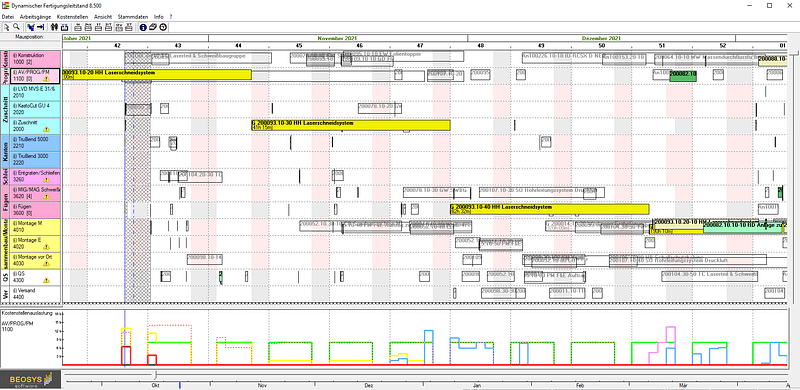Click the Mausposition field label
Screen dimensions: 800x390
tap(30, 37)
